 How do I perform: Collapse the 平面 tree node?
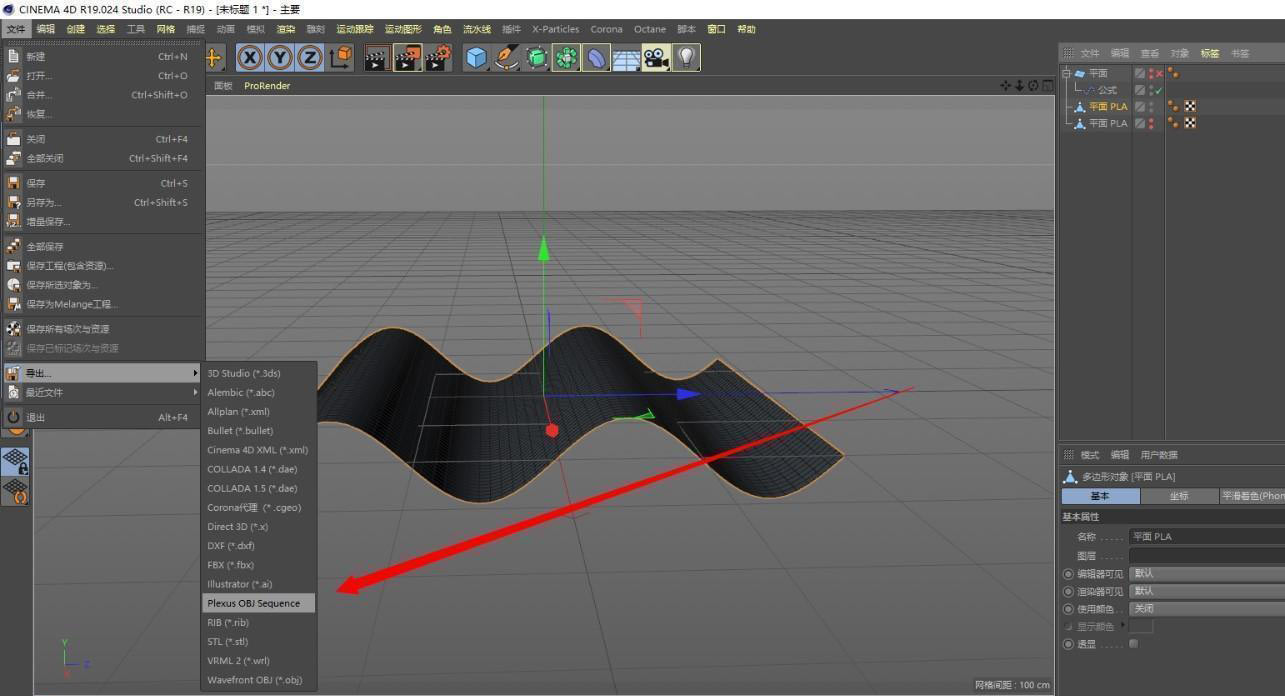click(1066, 73)
